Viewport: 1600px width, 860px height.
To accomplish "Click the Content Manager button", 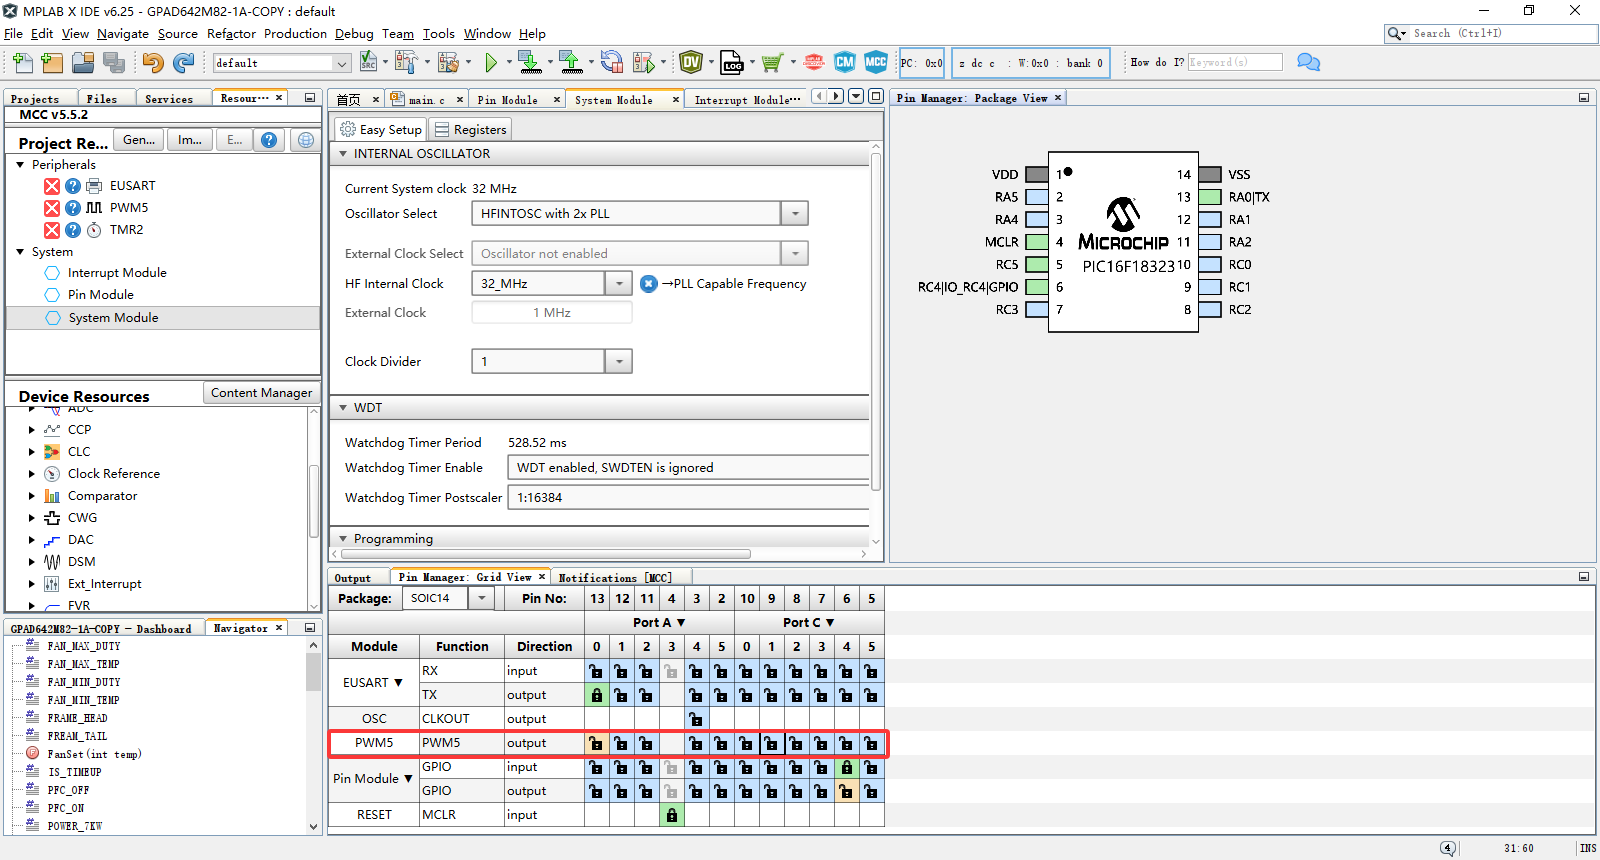I will [262, 393].
